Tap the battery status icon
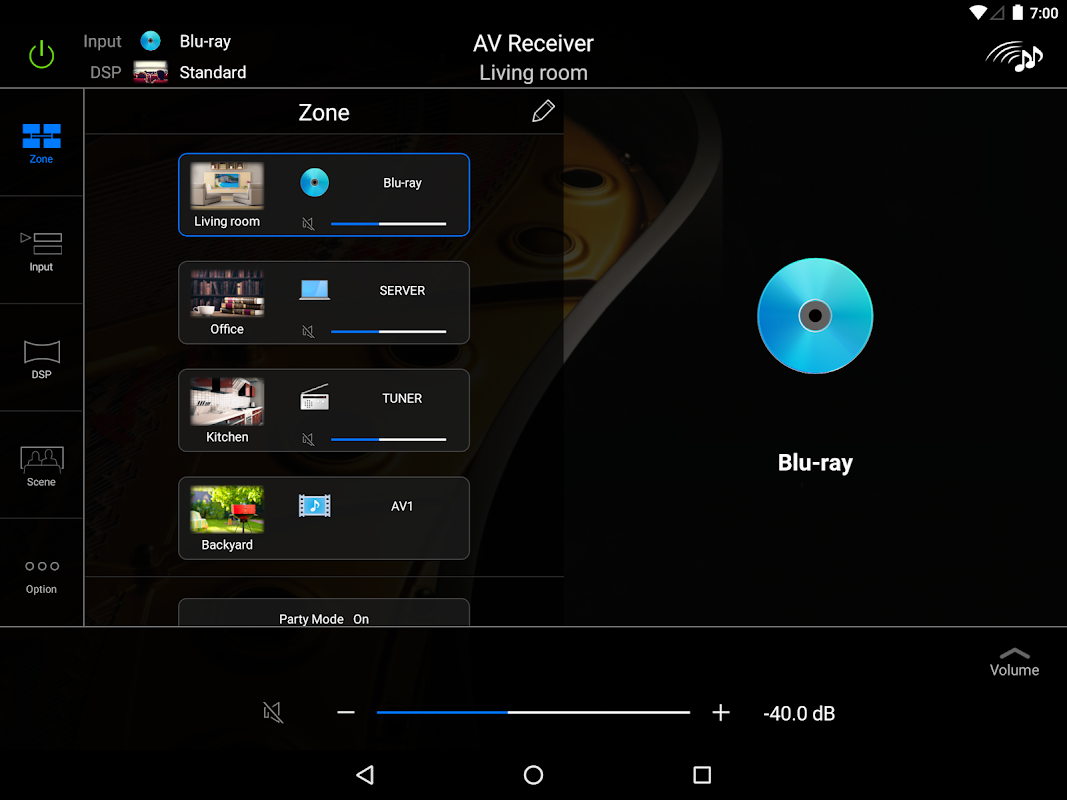 pos(1017,13)
